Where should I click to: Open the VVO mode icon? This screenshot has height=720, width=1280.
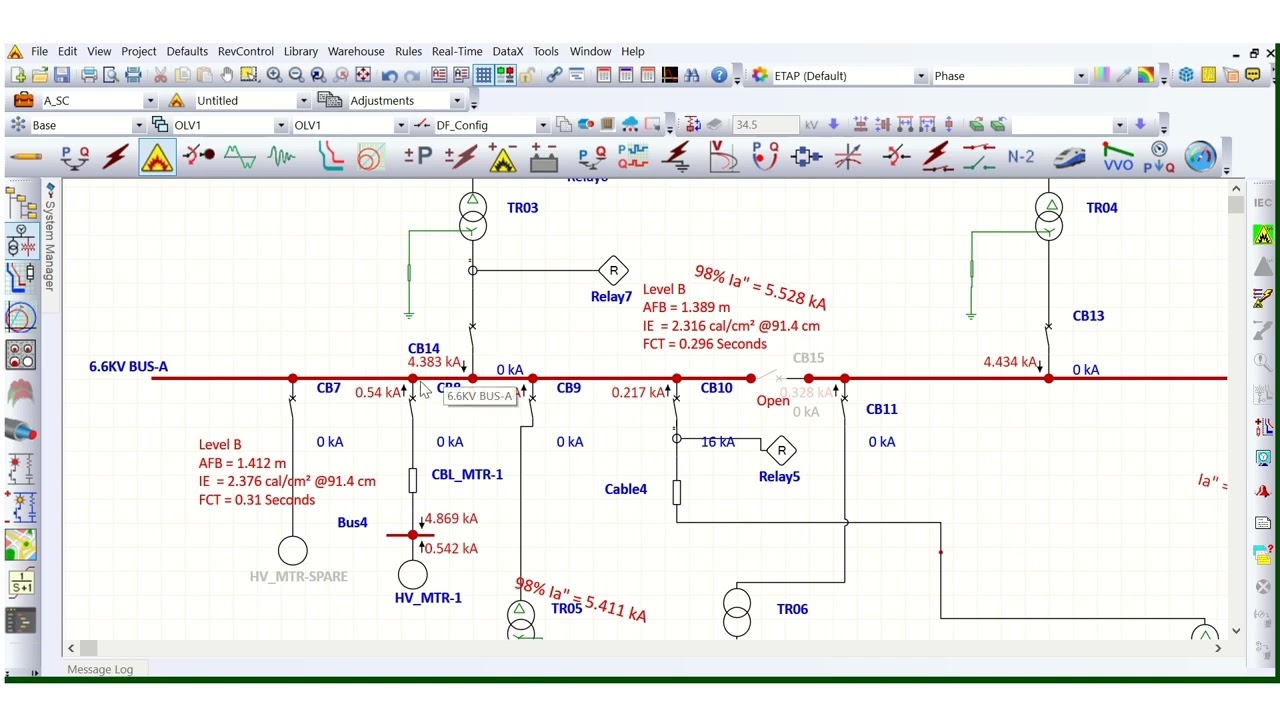pos(1118,157)
